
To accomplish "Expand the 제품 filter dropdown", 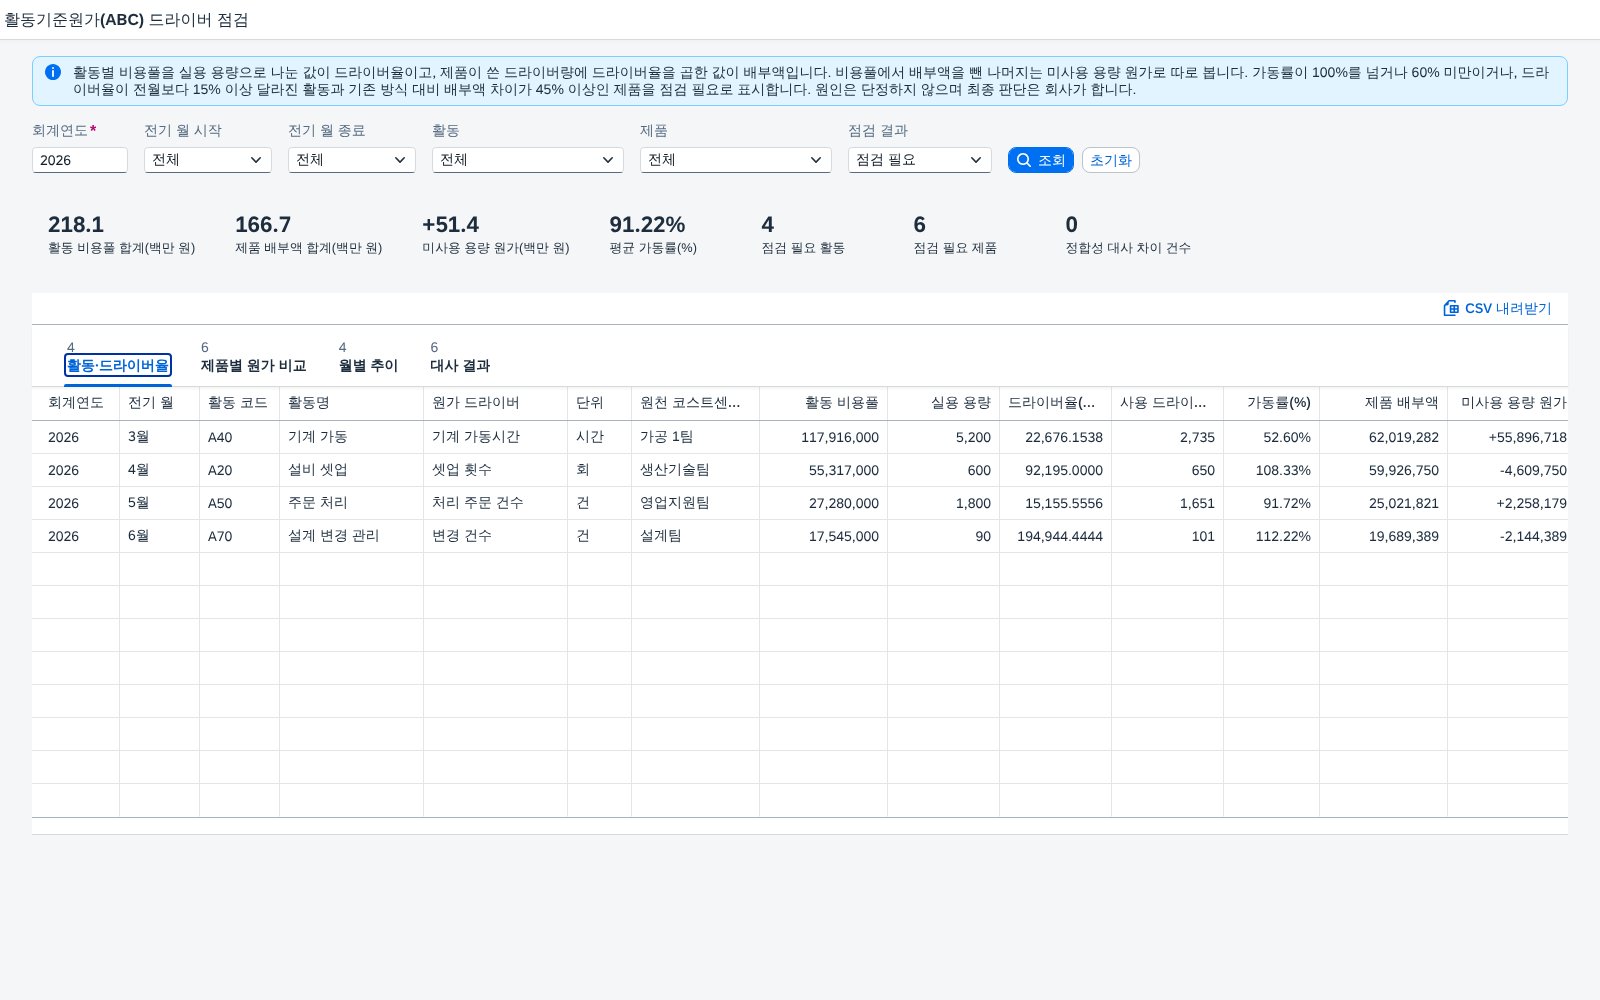I will [736, 160].
